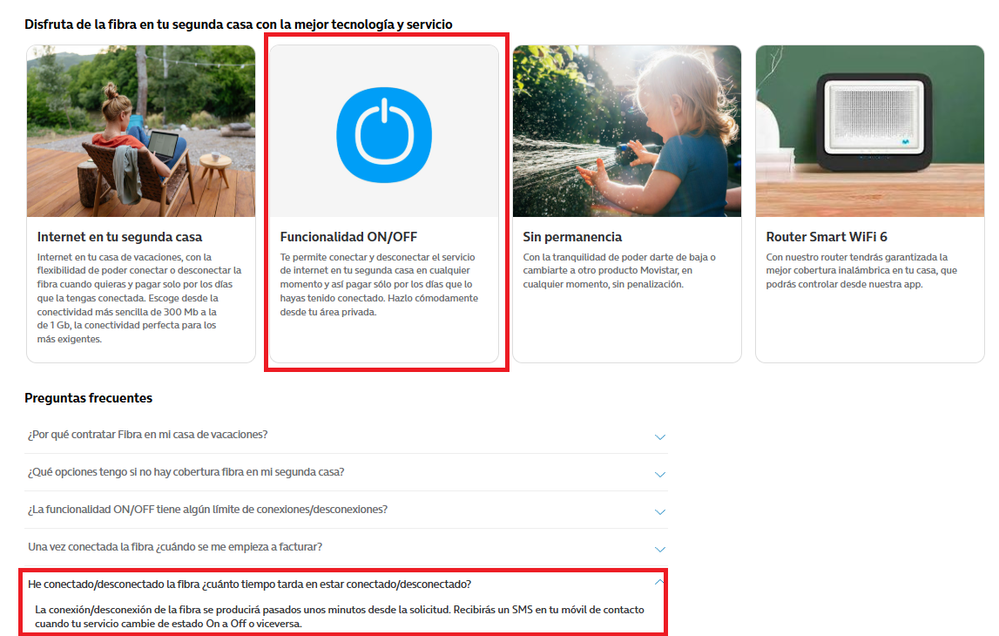999x636 pixels.
Task: Select 'Router Smart WiFi 6' card heading
Action: (x=826, y=237)
